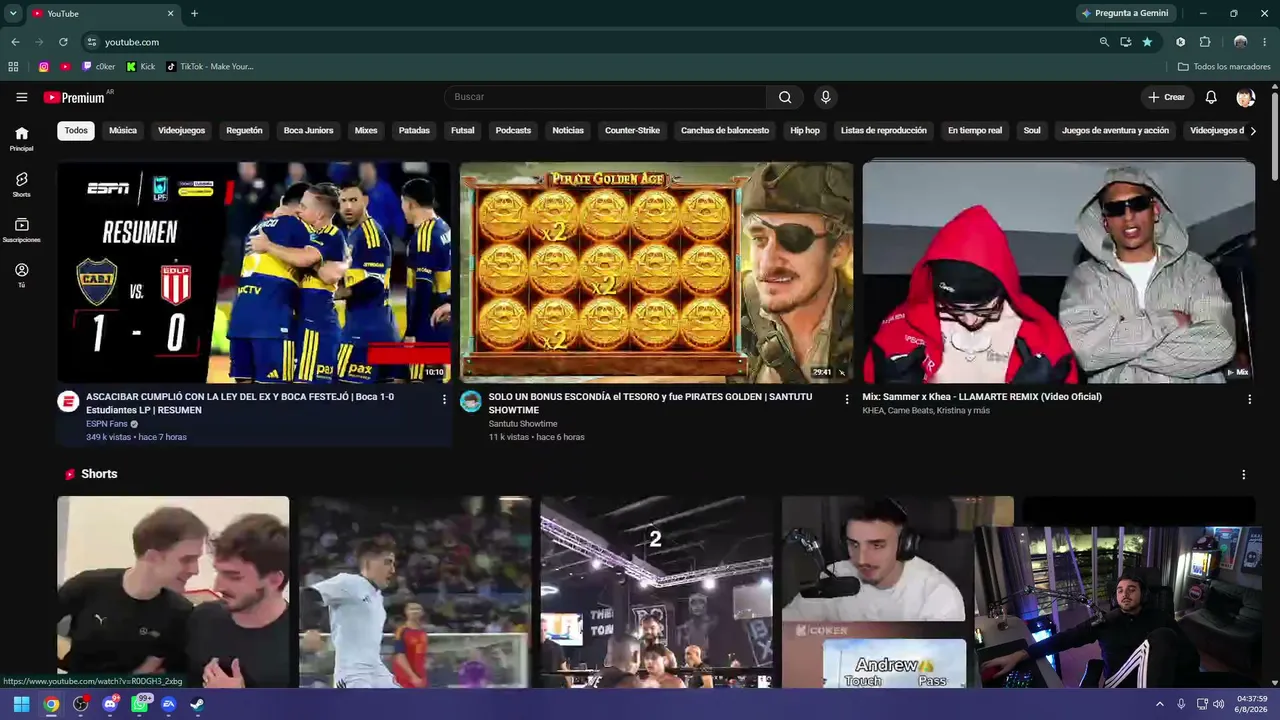Select the Música filter chip

tap(123, 130)
